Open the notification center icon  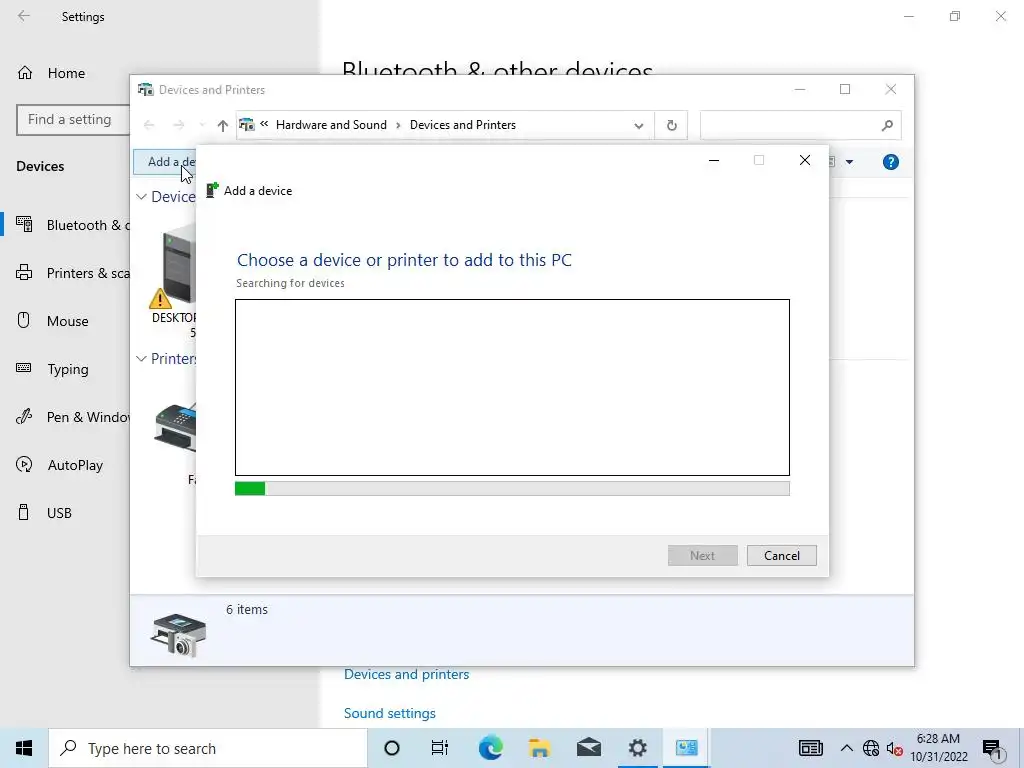pyautogui.click(x=992, y=749)
